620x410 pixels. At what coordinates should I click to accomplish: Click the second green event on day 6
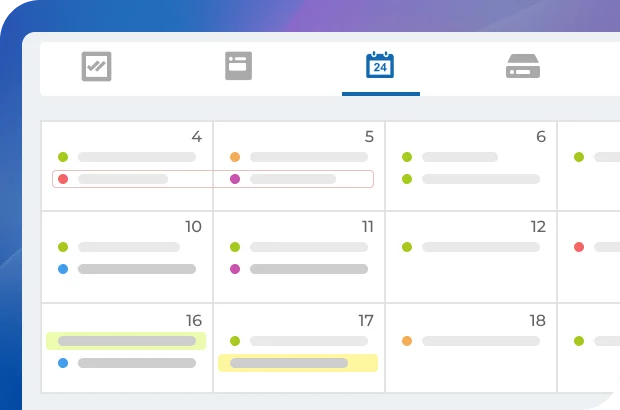point(480,179)
